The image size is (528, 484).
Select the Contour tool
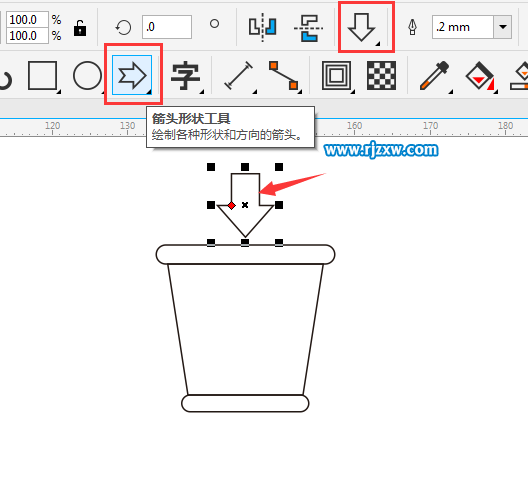pyautogui.click(x=336, y=75)
